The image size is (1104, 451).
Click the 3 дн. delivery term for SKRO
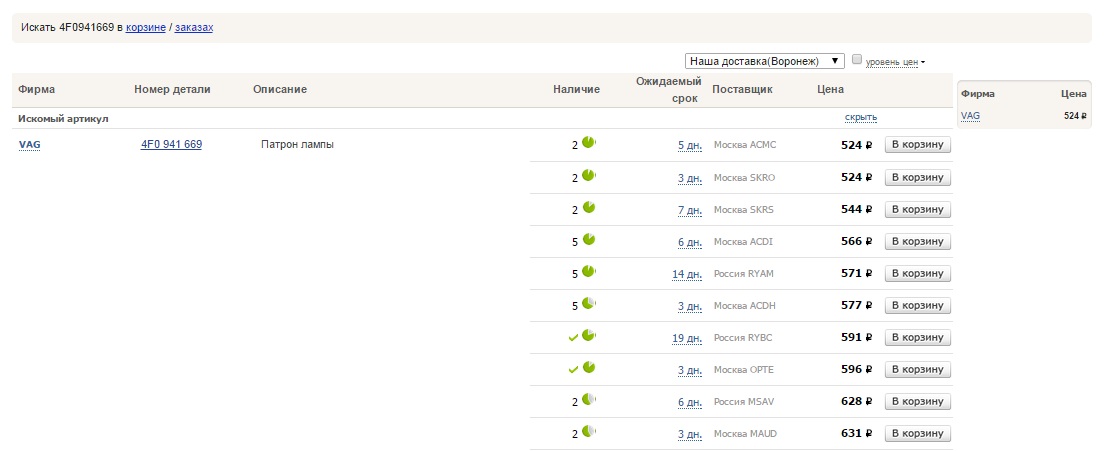coord(690,178)
